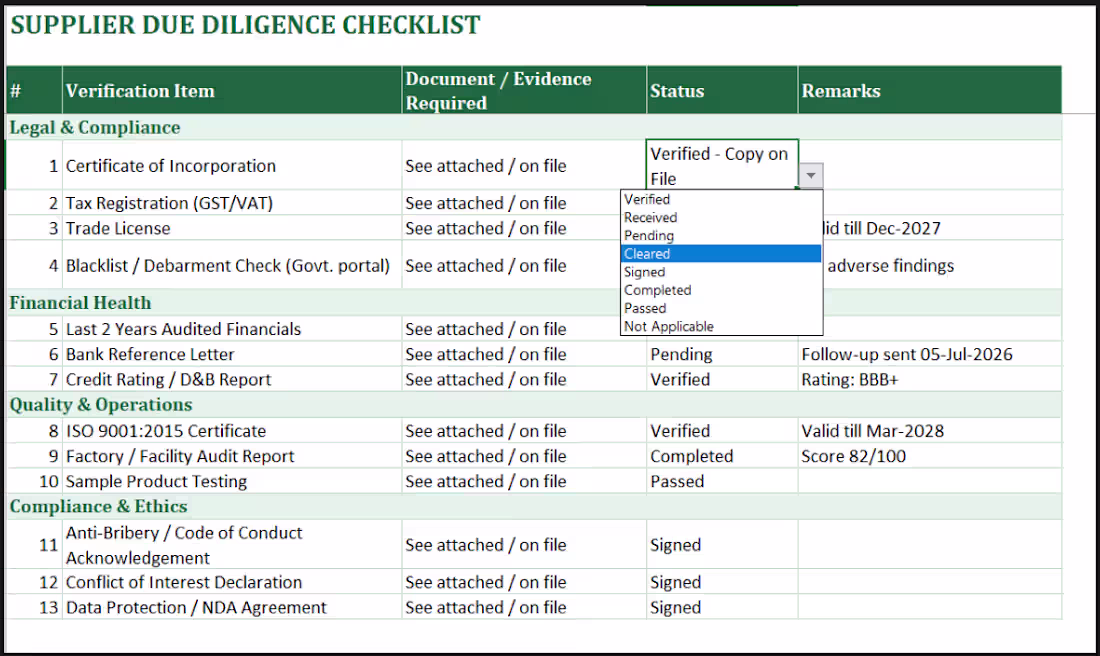Choose 'Pending' from the dropdown list
The height and width of the screenshot is (656, 1100).
click(x=721, y=236)
